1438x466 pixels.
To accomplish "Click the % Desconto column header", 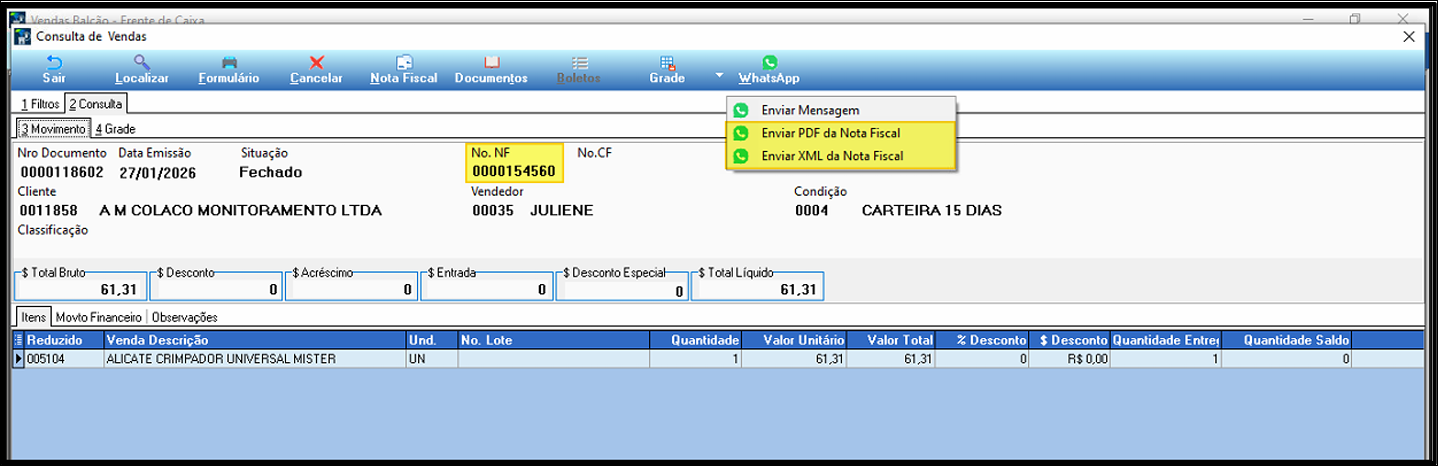I will coord(982,340).
